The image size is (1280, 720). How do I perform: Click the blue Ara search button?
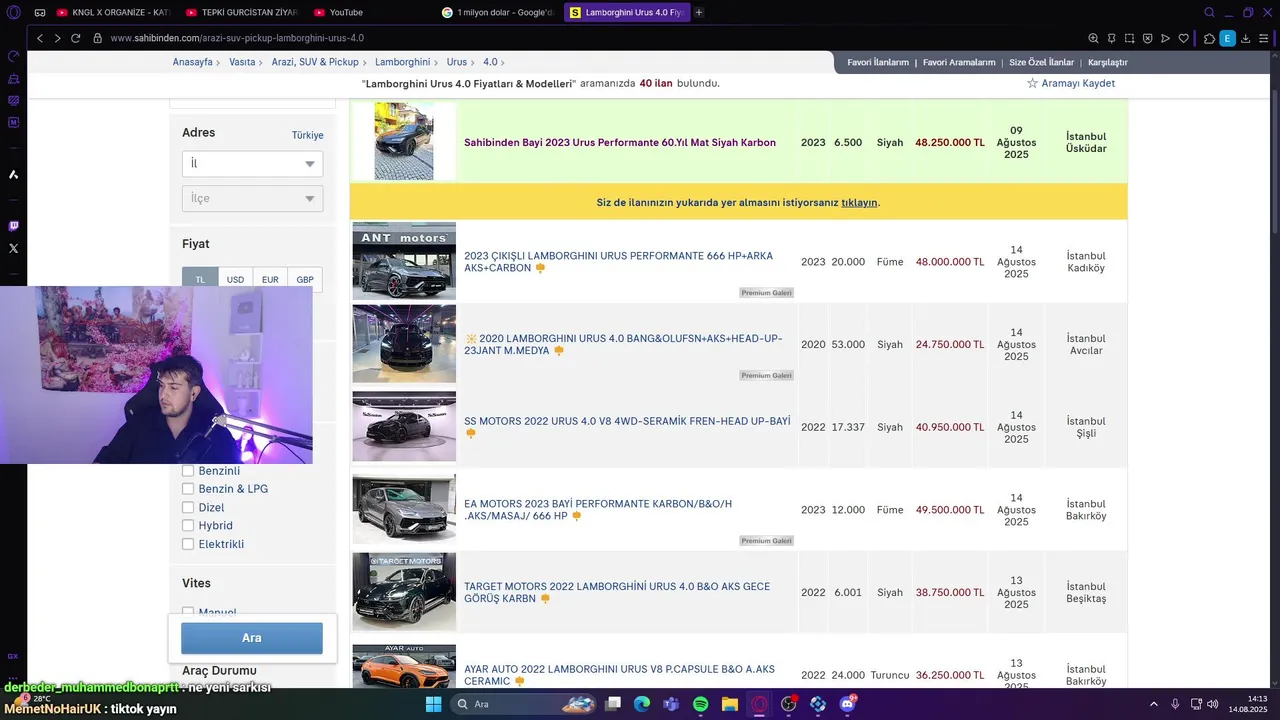pos(252,638)
